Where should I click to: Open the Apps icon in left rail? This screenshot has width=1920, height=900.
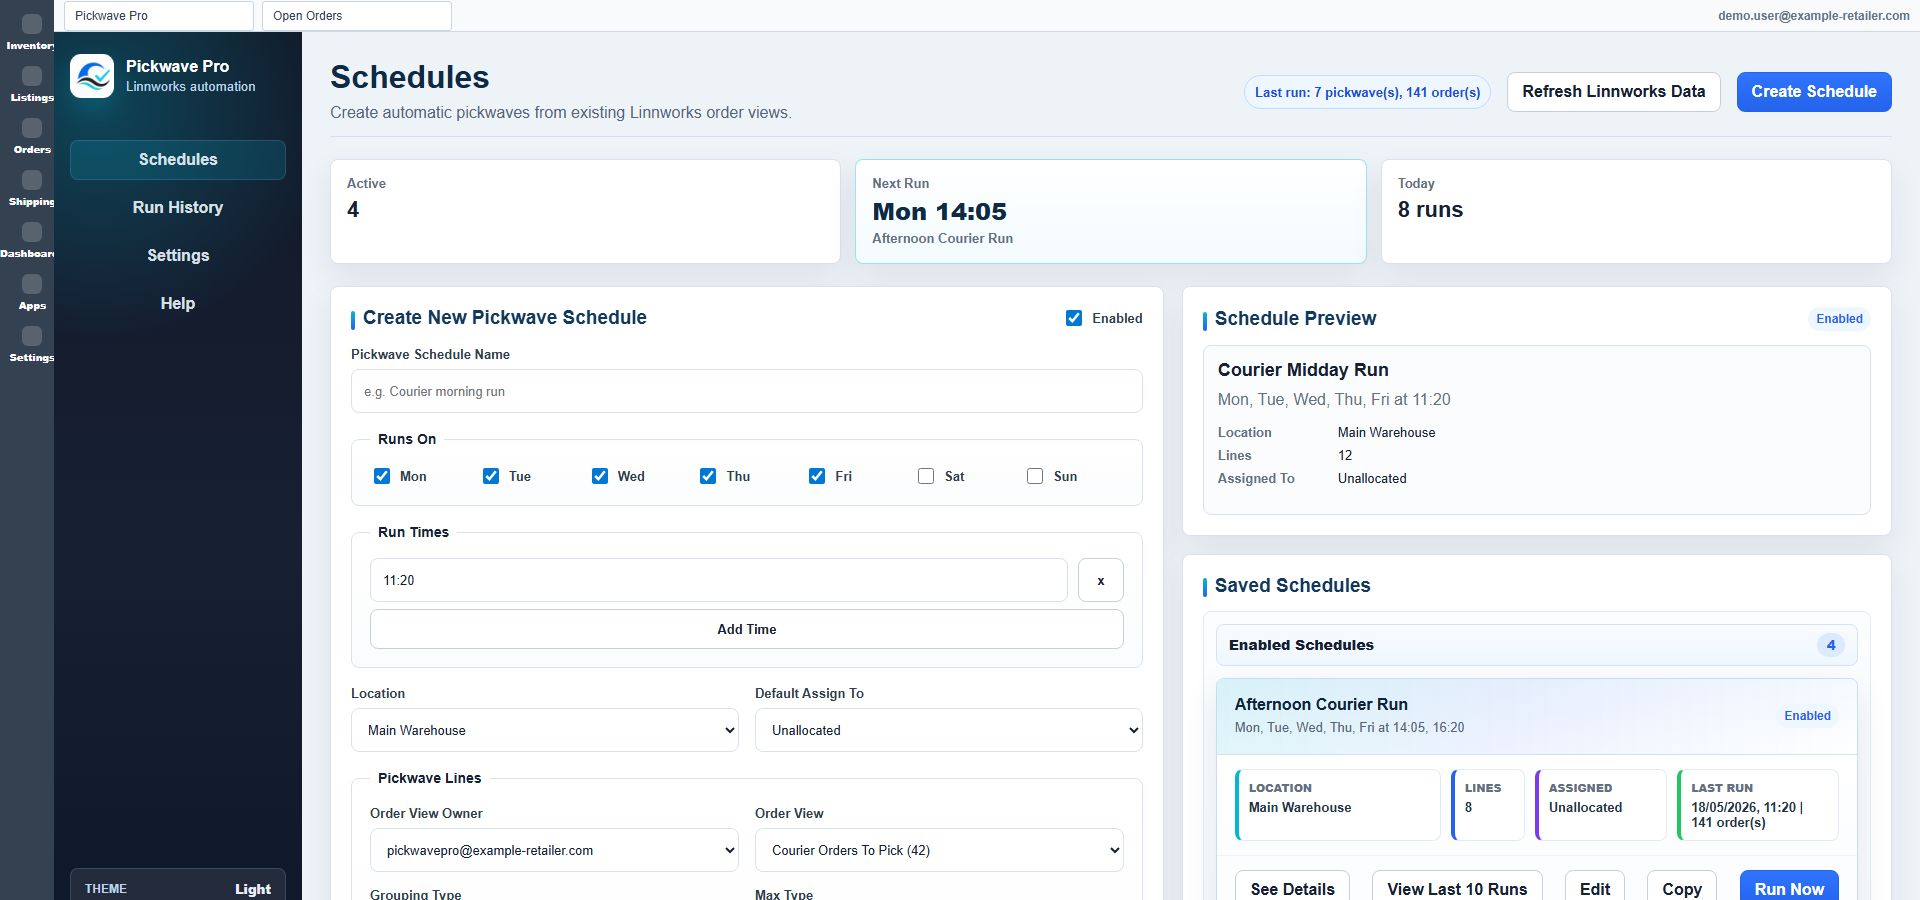[x=32, y=284]
